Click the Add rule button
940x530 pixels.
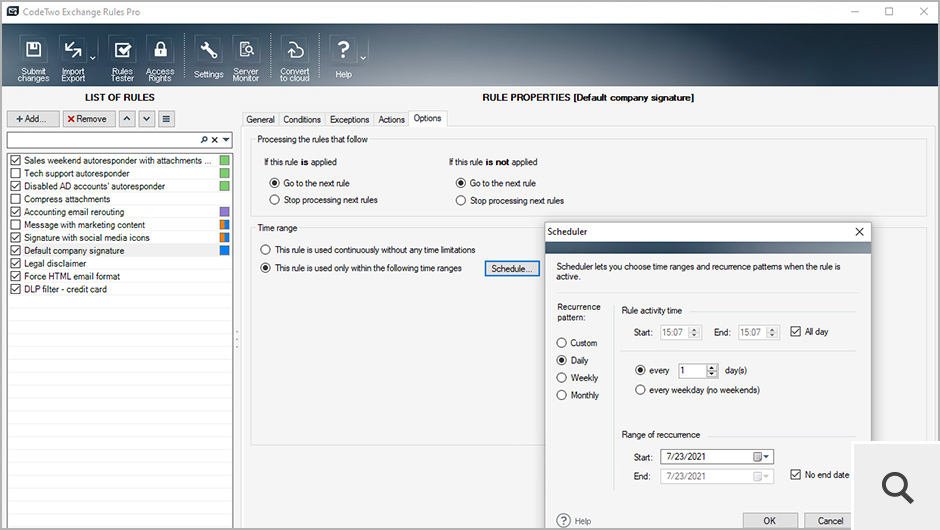point(33,119)
